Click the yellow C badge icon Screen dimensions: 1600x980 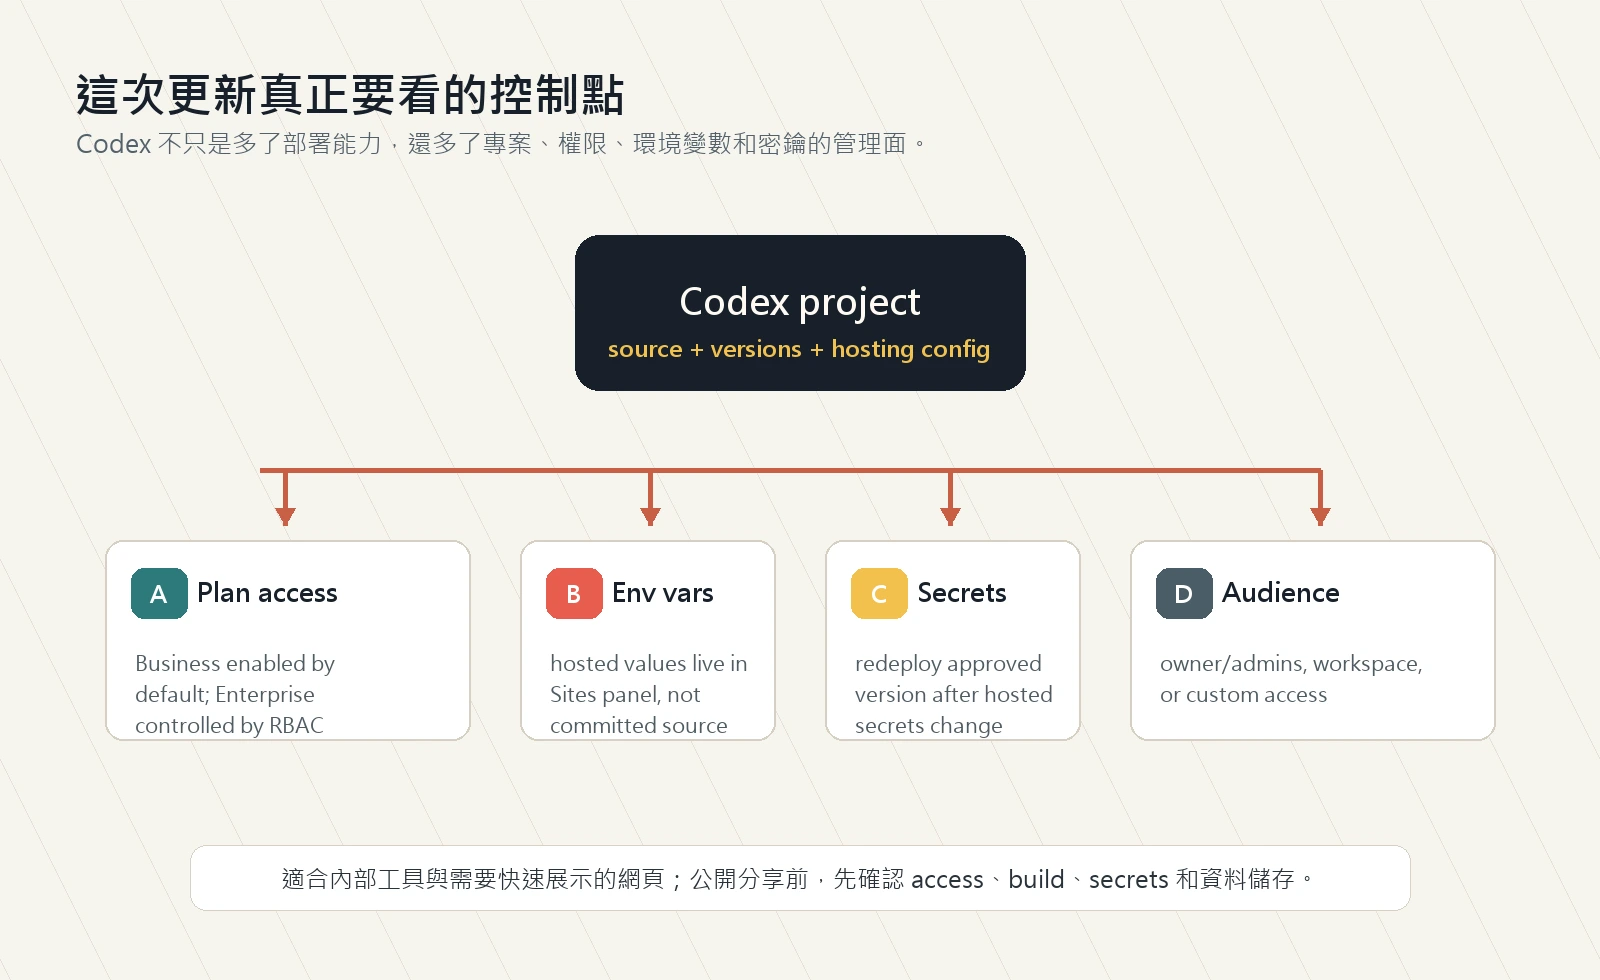click(879, 593)
